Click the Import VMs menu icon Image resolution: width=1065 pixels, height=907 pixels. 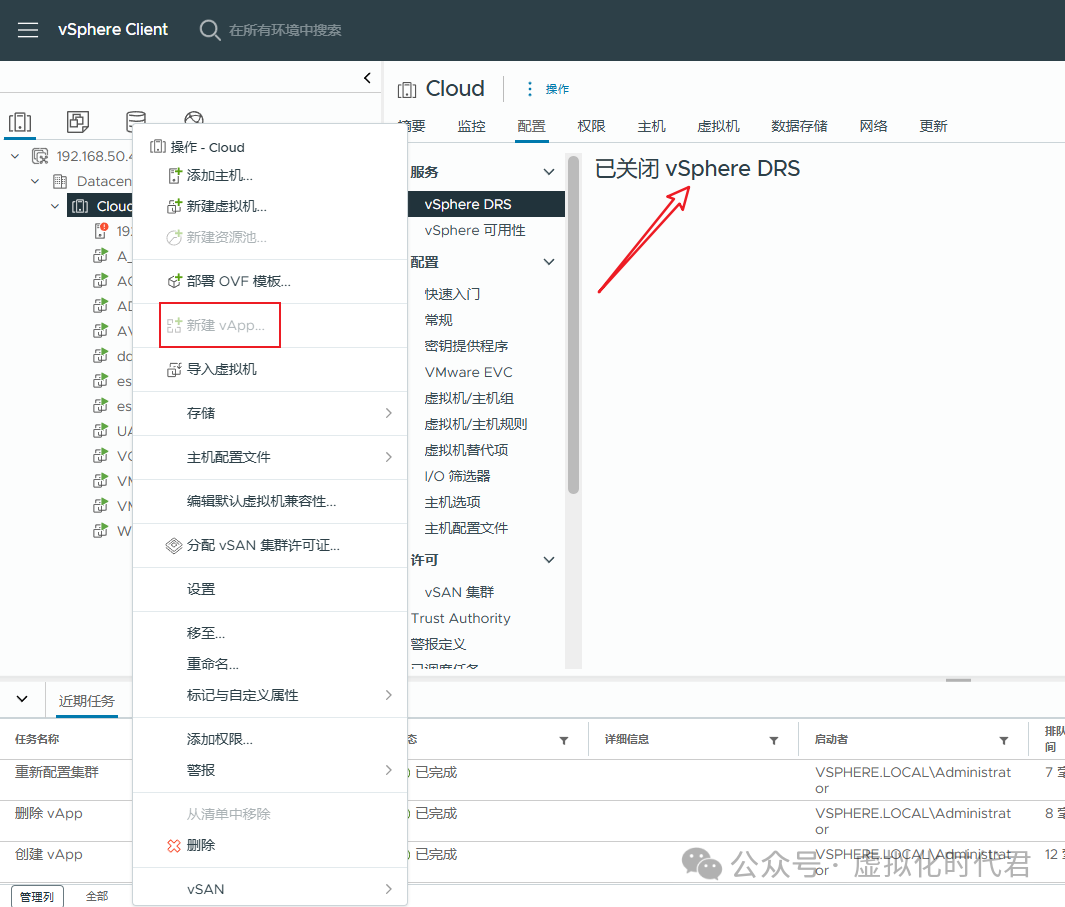pos(175,369)
